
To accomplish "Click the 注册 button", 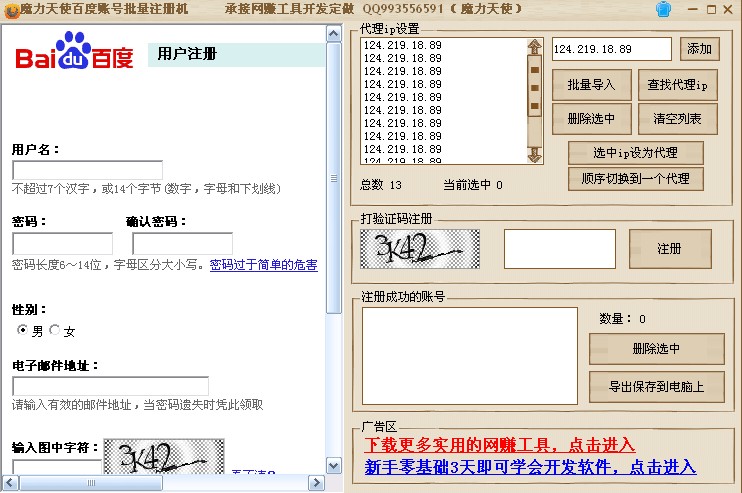I will coord(670,249).
